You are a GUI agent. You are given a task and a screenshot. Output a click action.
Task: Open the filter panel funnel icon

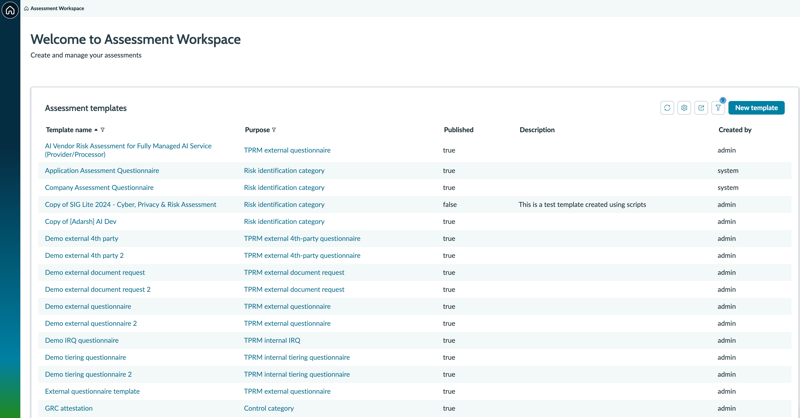click(718, 108)
